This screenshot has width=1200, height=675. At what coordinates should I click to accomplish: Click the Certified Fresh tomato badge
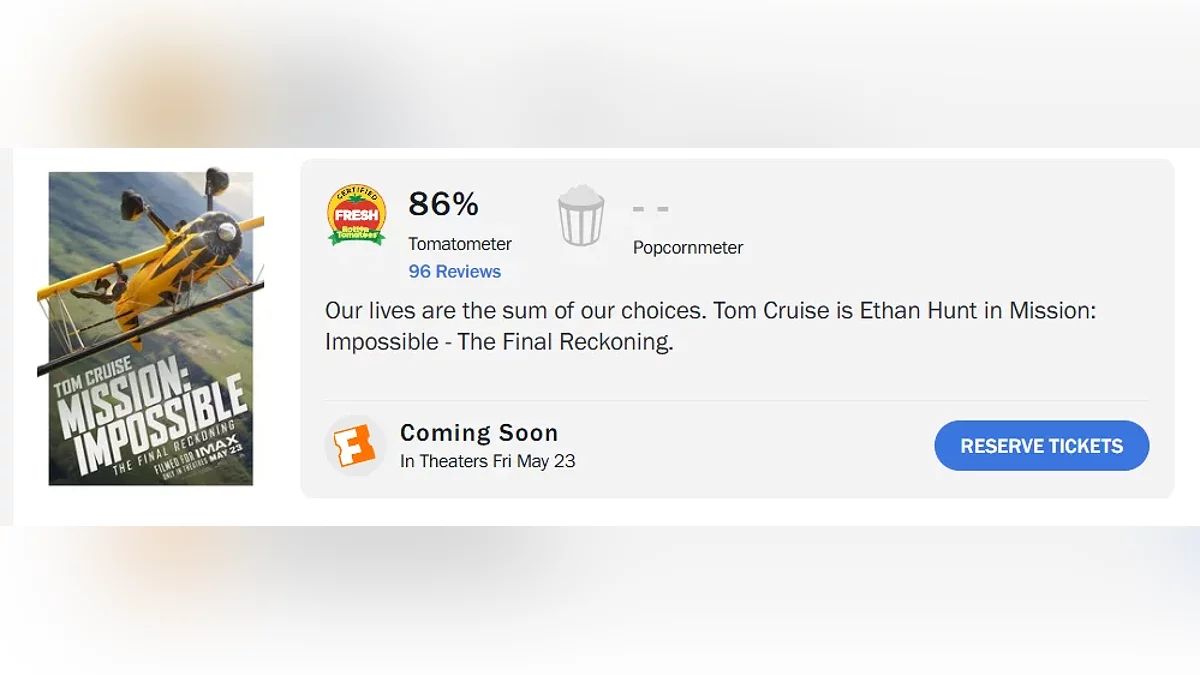click(356, 214)
